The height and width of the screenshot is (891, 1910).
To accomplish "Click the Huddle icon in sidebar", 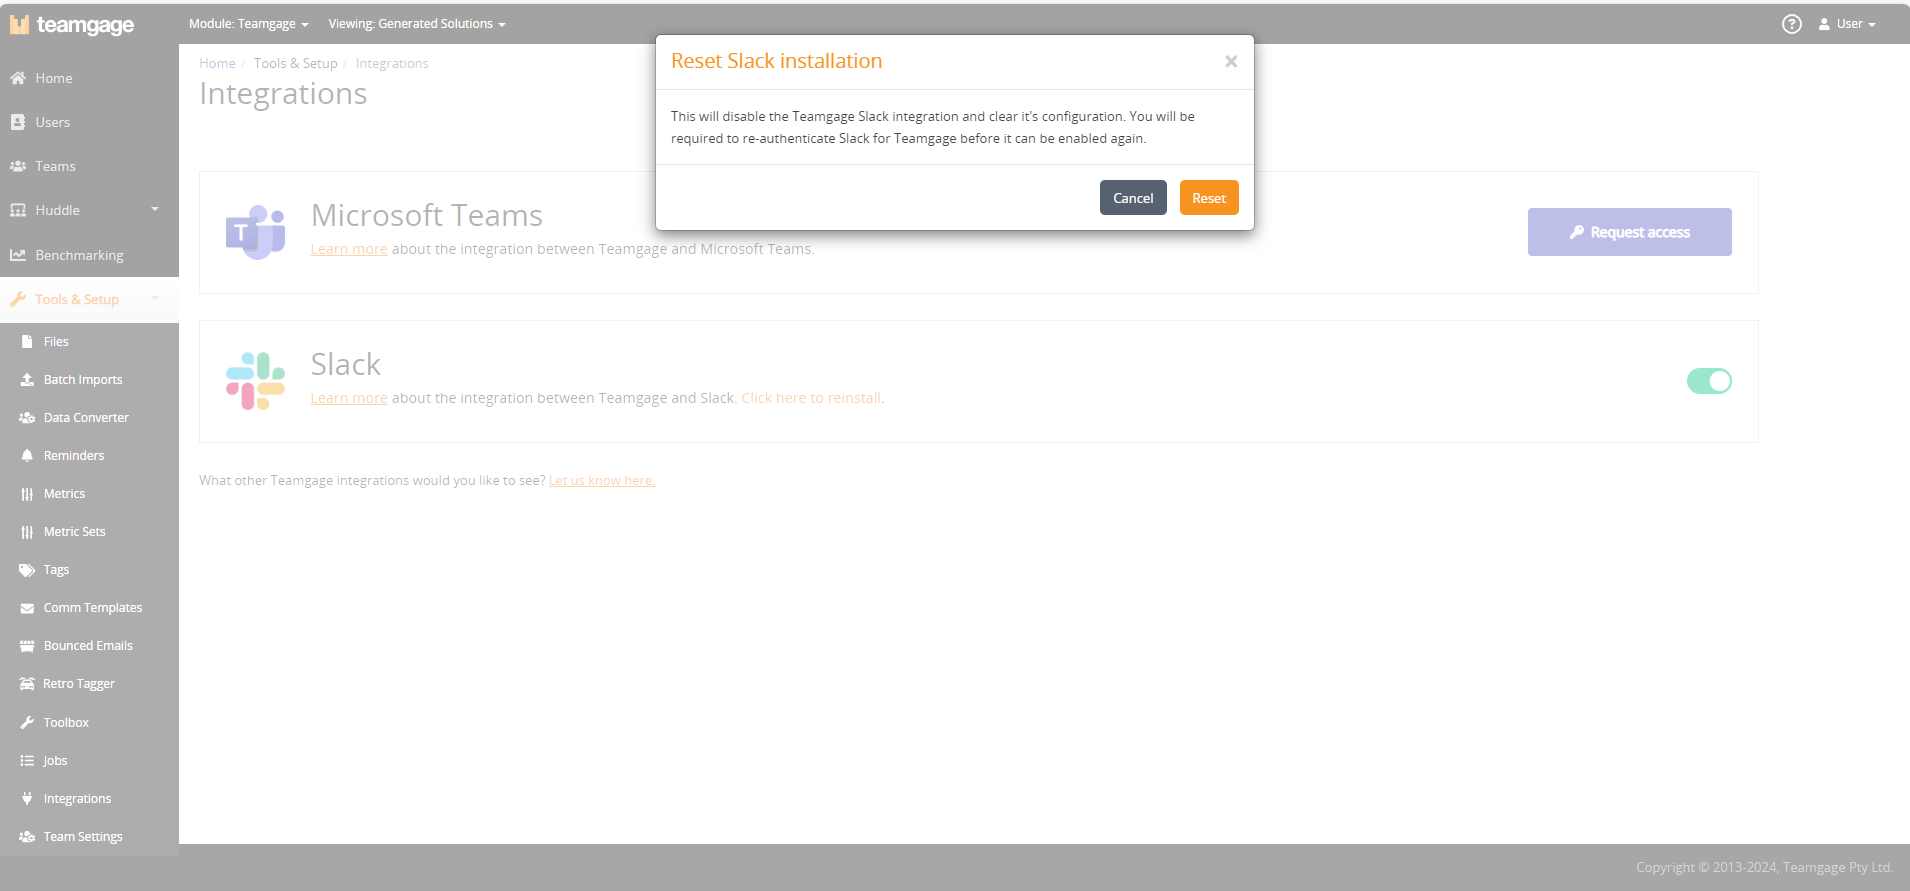I will tap(18, 210).
